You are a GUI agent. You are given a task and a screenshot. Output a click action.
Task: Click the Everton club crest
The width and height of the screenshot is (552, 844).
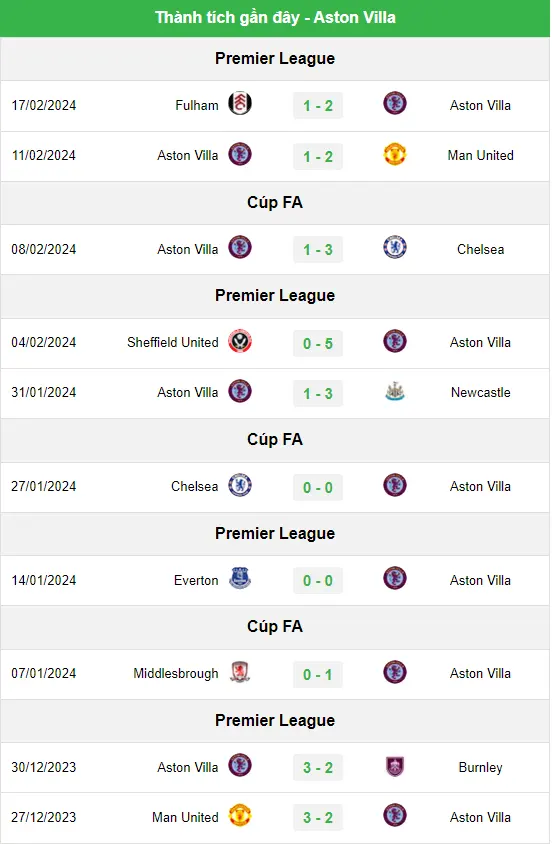click(x=240, y=579)
